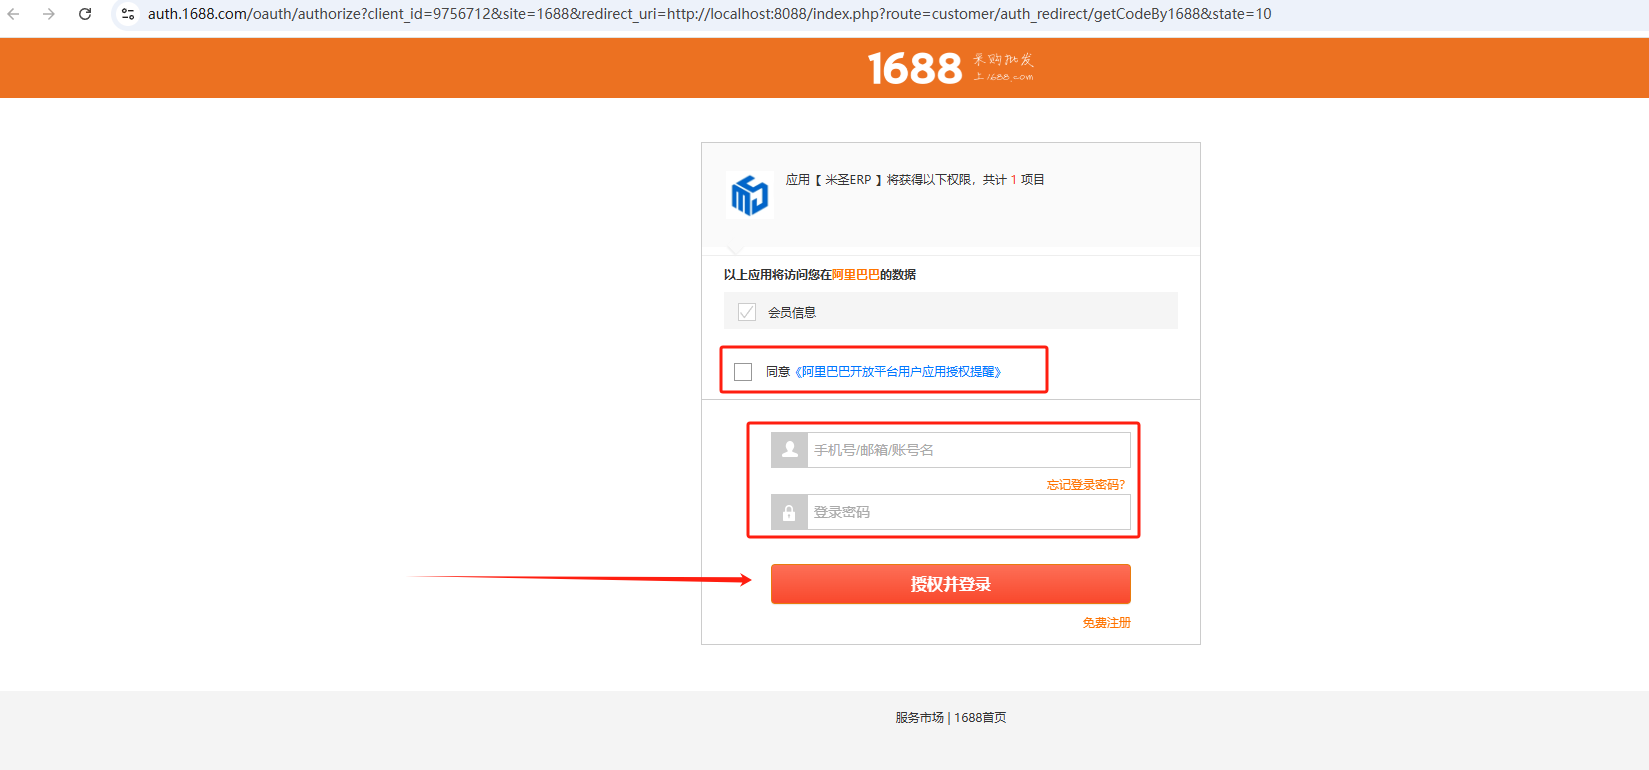The width and height of the screenshot is (1649, 770).
Task: Open the 忘记登录密码? link
Action: tap(1086, 485)
